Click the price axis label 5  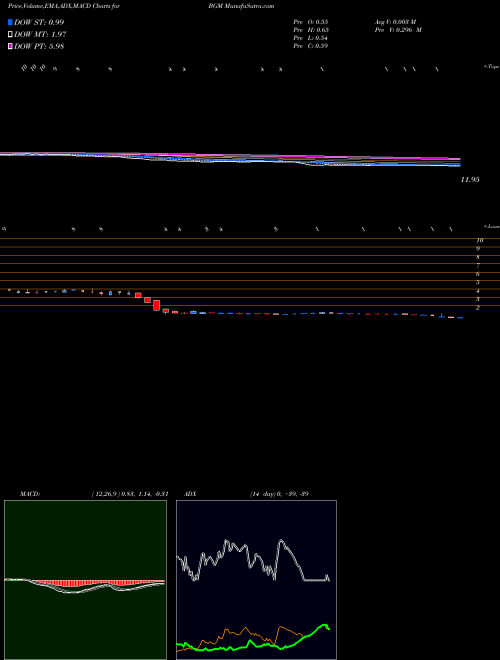coord(478,282)
